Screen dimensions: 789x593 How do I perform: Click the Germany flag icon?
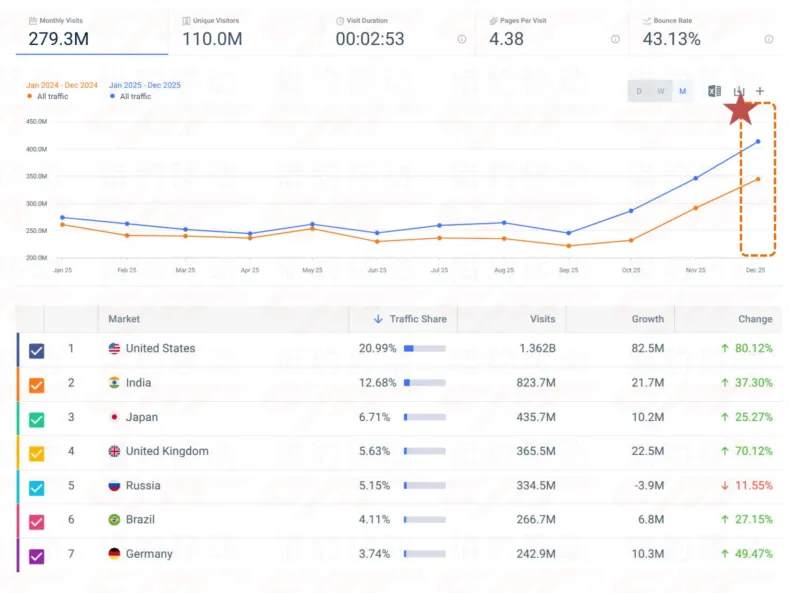[x=114, y=554]
